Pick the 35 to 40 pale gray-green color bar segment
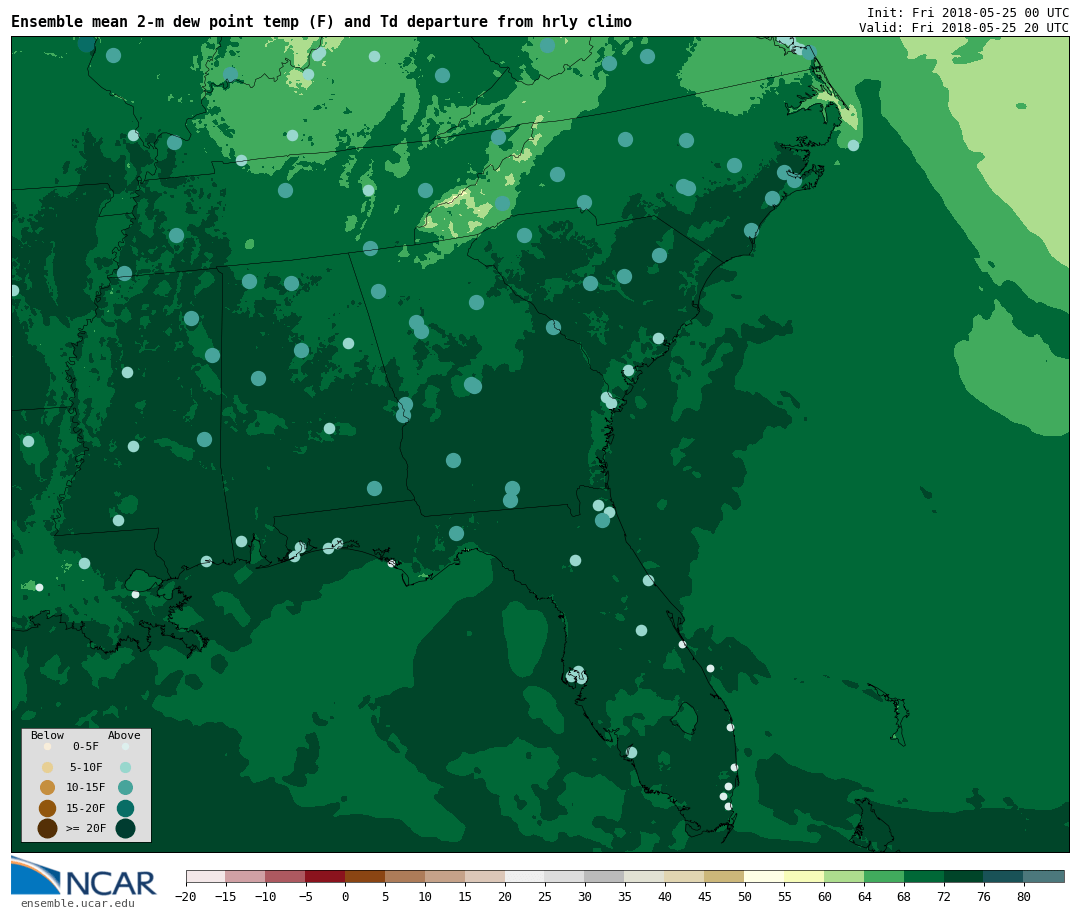This screenshot has height=915, width=1080. click(645, 876)
